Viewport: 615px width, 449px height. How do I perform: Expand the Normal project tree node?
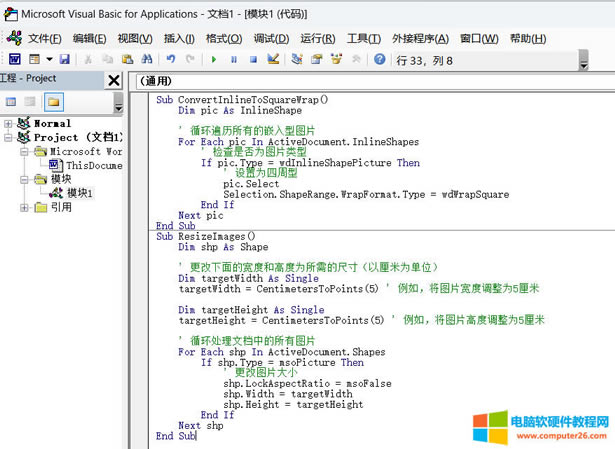[9, 124]
